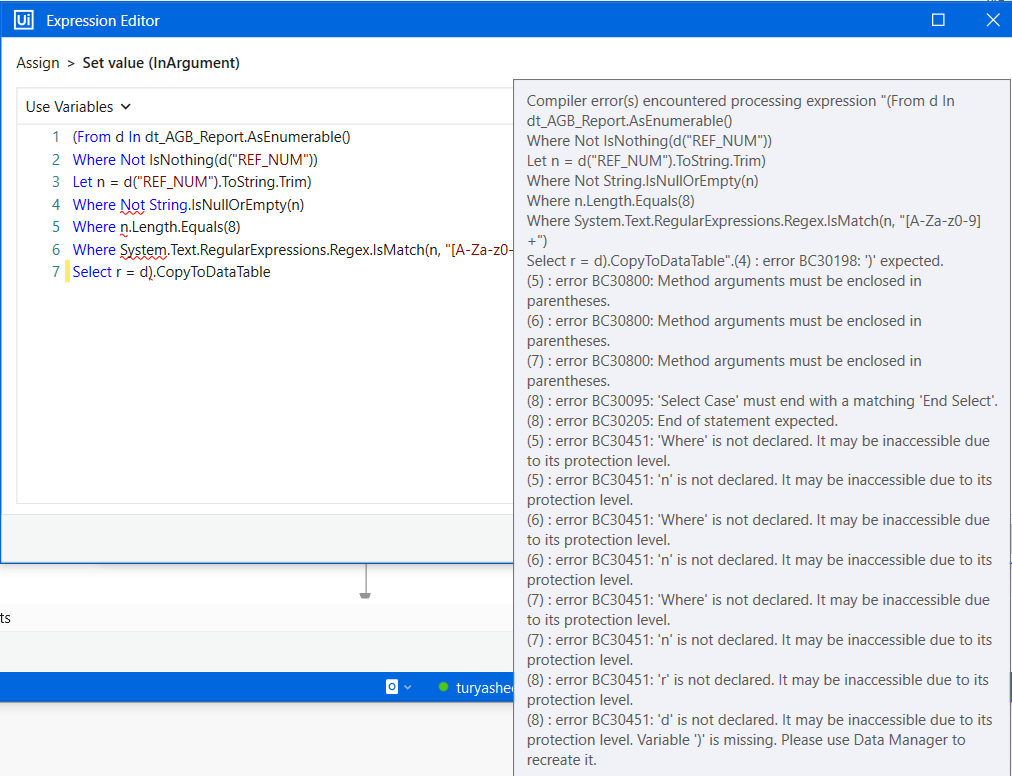Maximize the Expression Editor window

coord(938,20)
